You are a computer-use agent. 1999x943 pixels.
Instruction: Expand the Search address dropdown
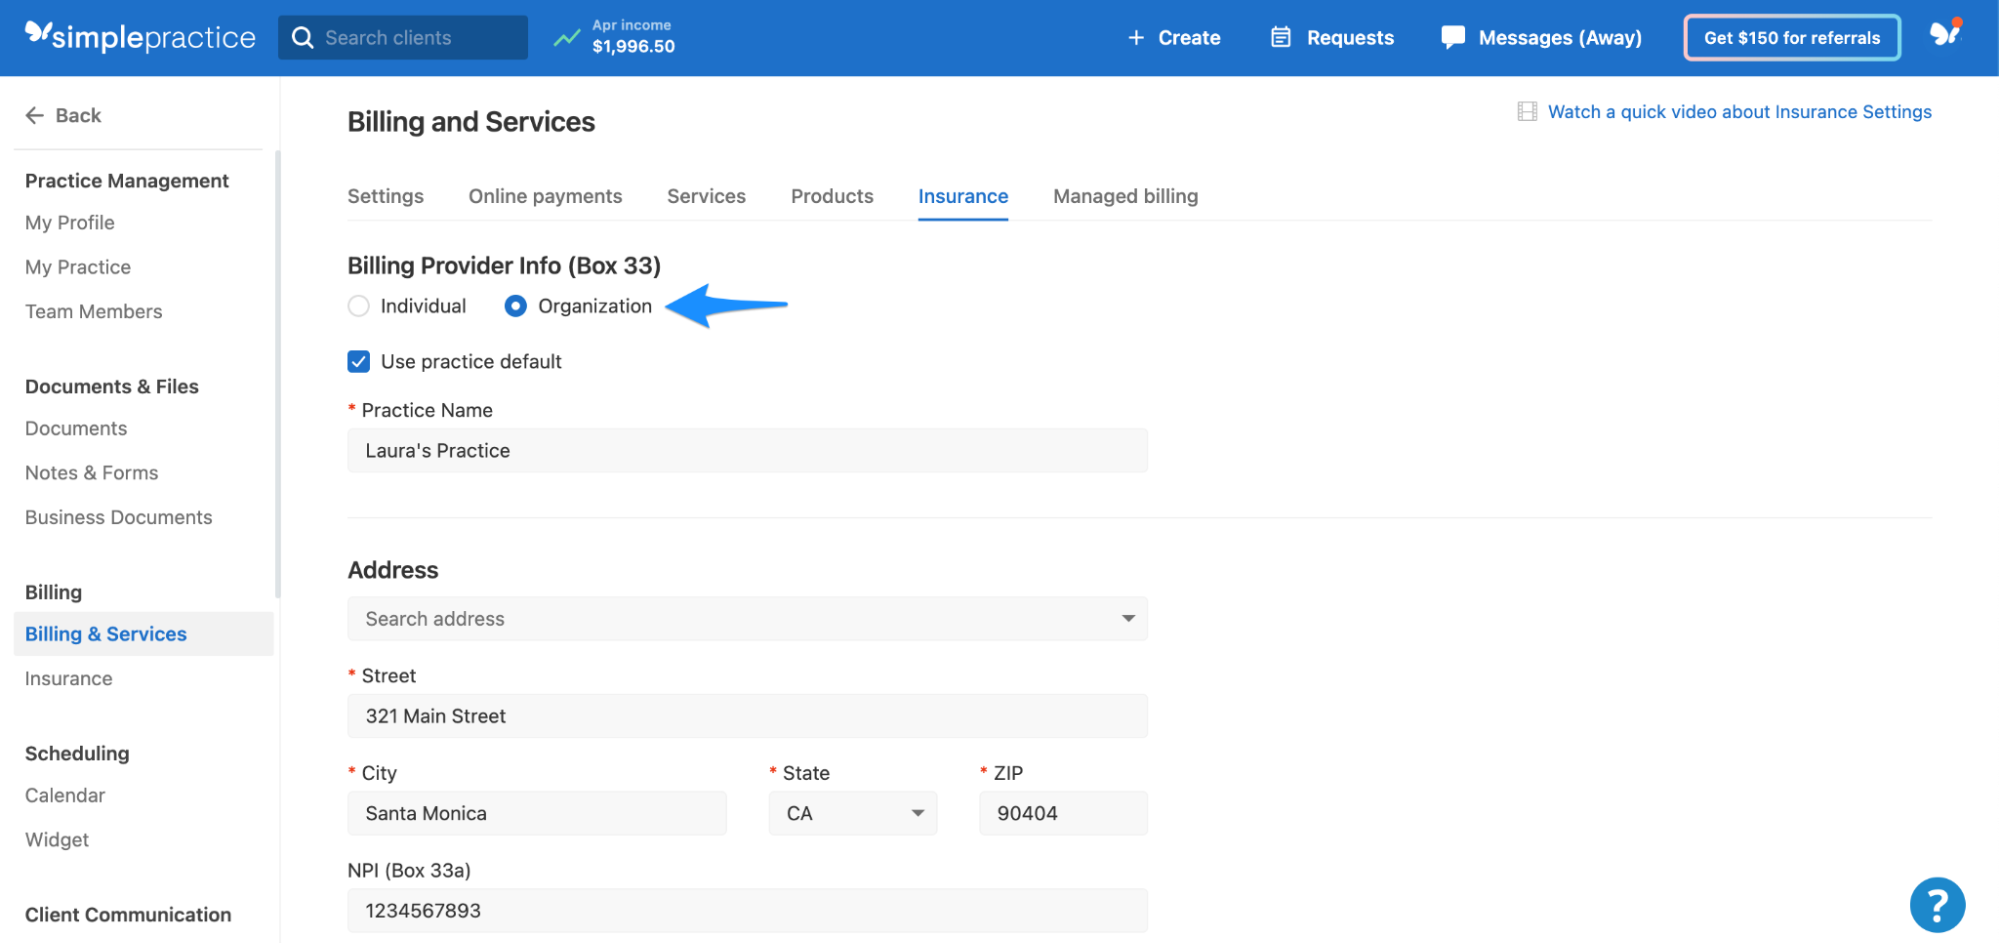tap(1128, 618)
